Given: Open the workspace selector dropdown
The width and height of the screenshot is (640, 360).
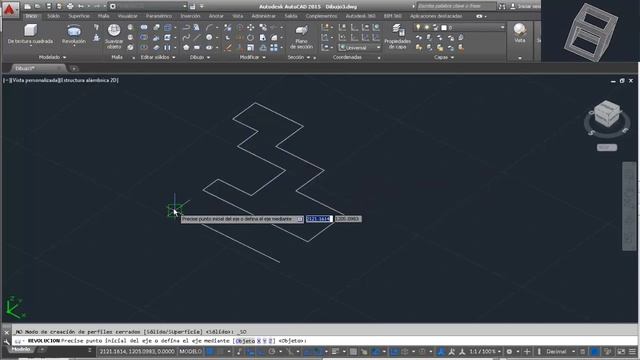Looking at the screenshot, I should click(x=149, y=6).
